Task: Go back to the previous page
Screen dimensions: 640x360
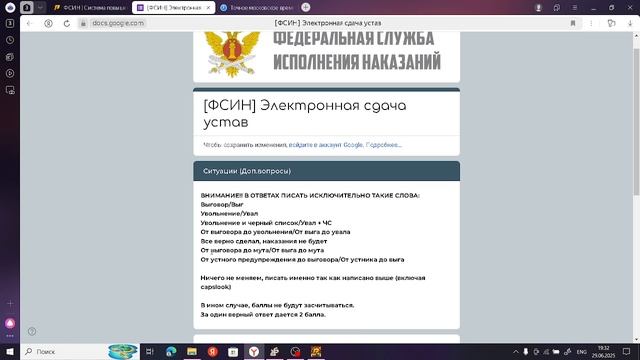Action: (x=29, y=23)
